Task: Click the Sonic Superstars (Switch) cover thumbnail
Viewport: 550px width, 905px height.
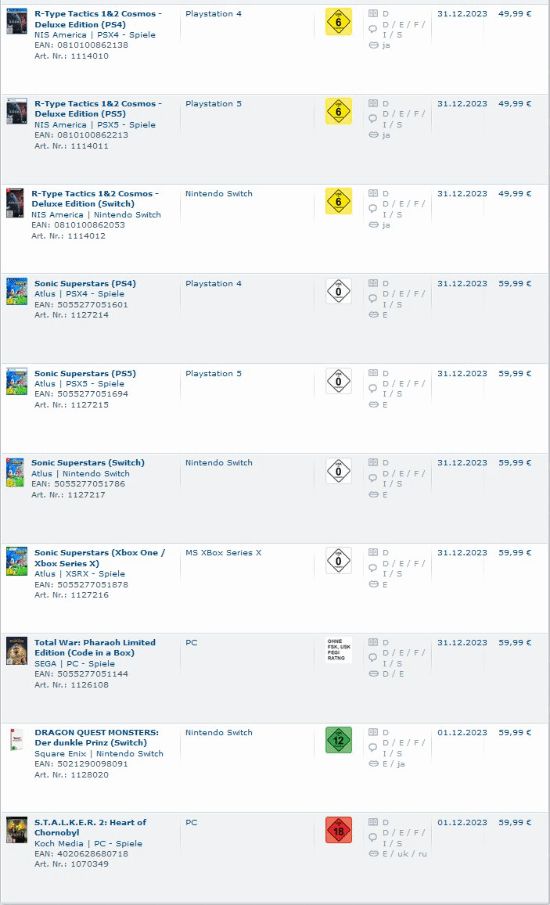Action: 15,472
